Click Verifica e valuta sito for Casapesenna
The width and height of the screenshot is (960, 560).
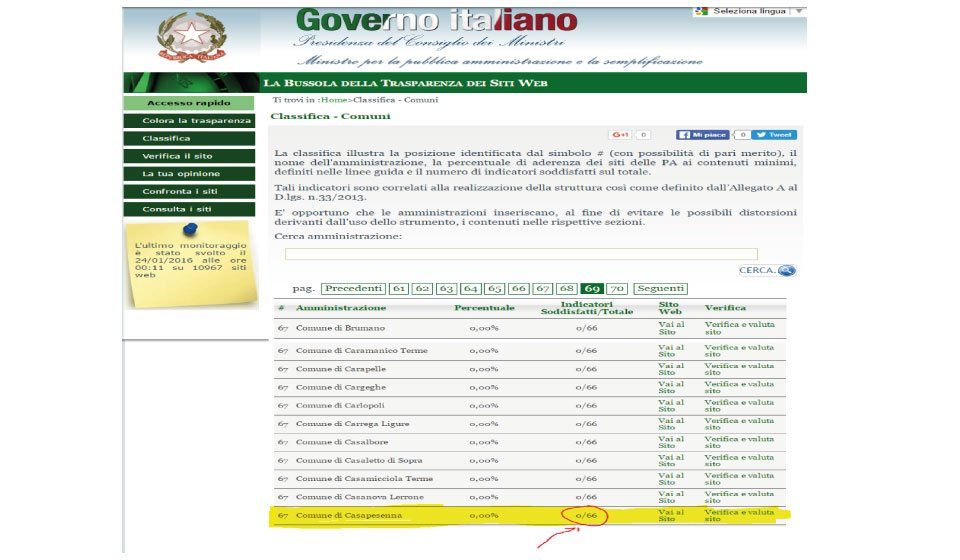coord(739,515)
